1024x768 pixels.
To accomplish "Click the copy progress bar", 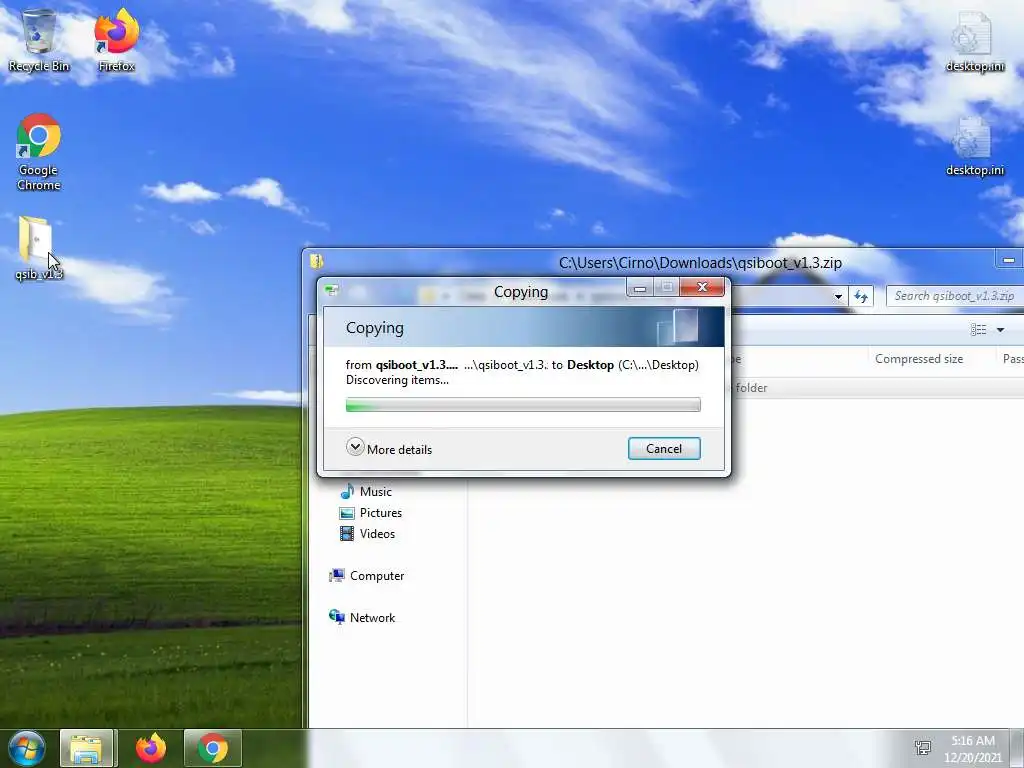I will (523, 405).
